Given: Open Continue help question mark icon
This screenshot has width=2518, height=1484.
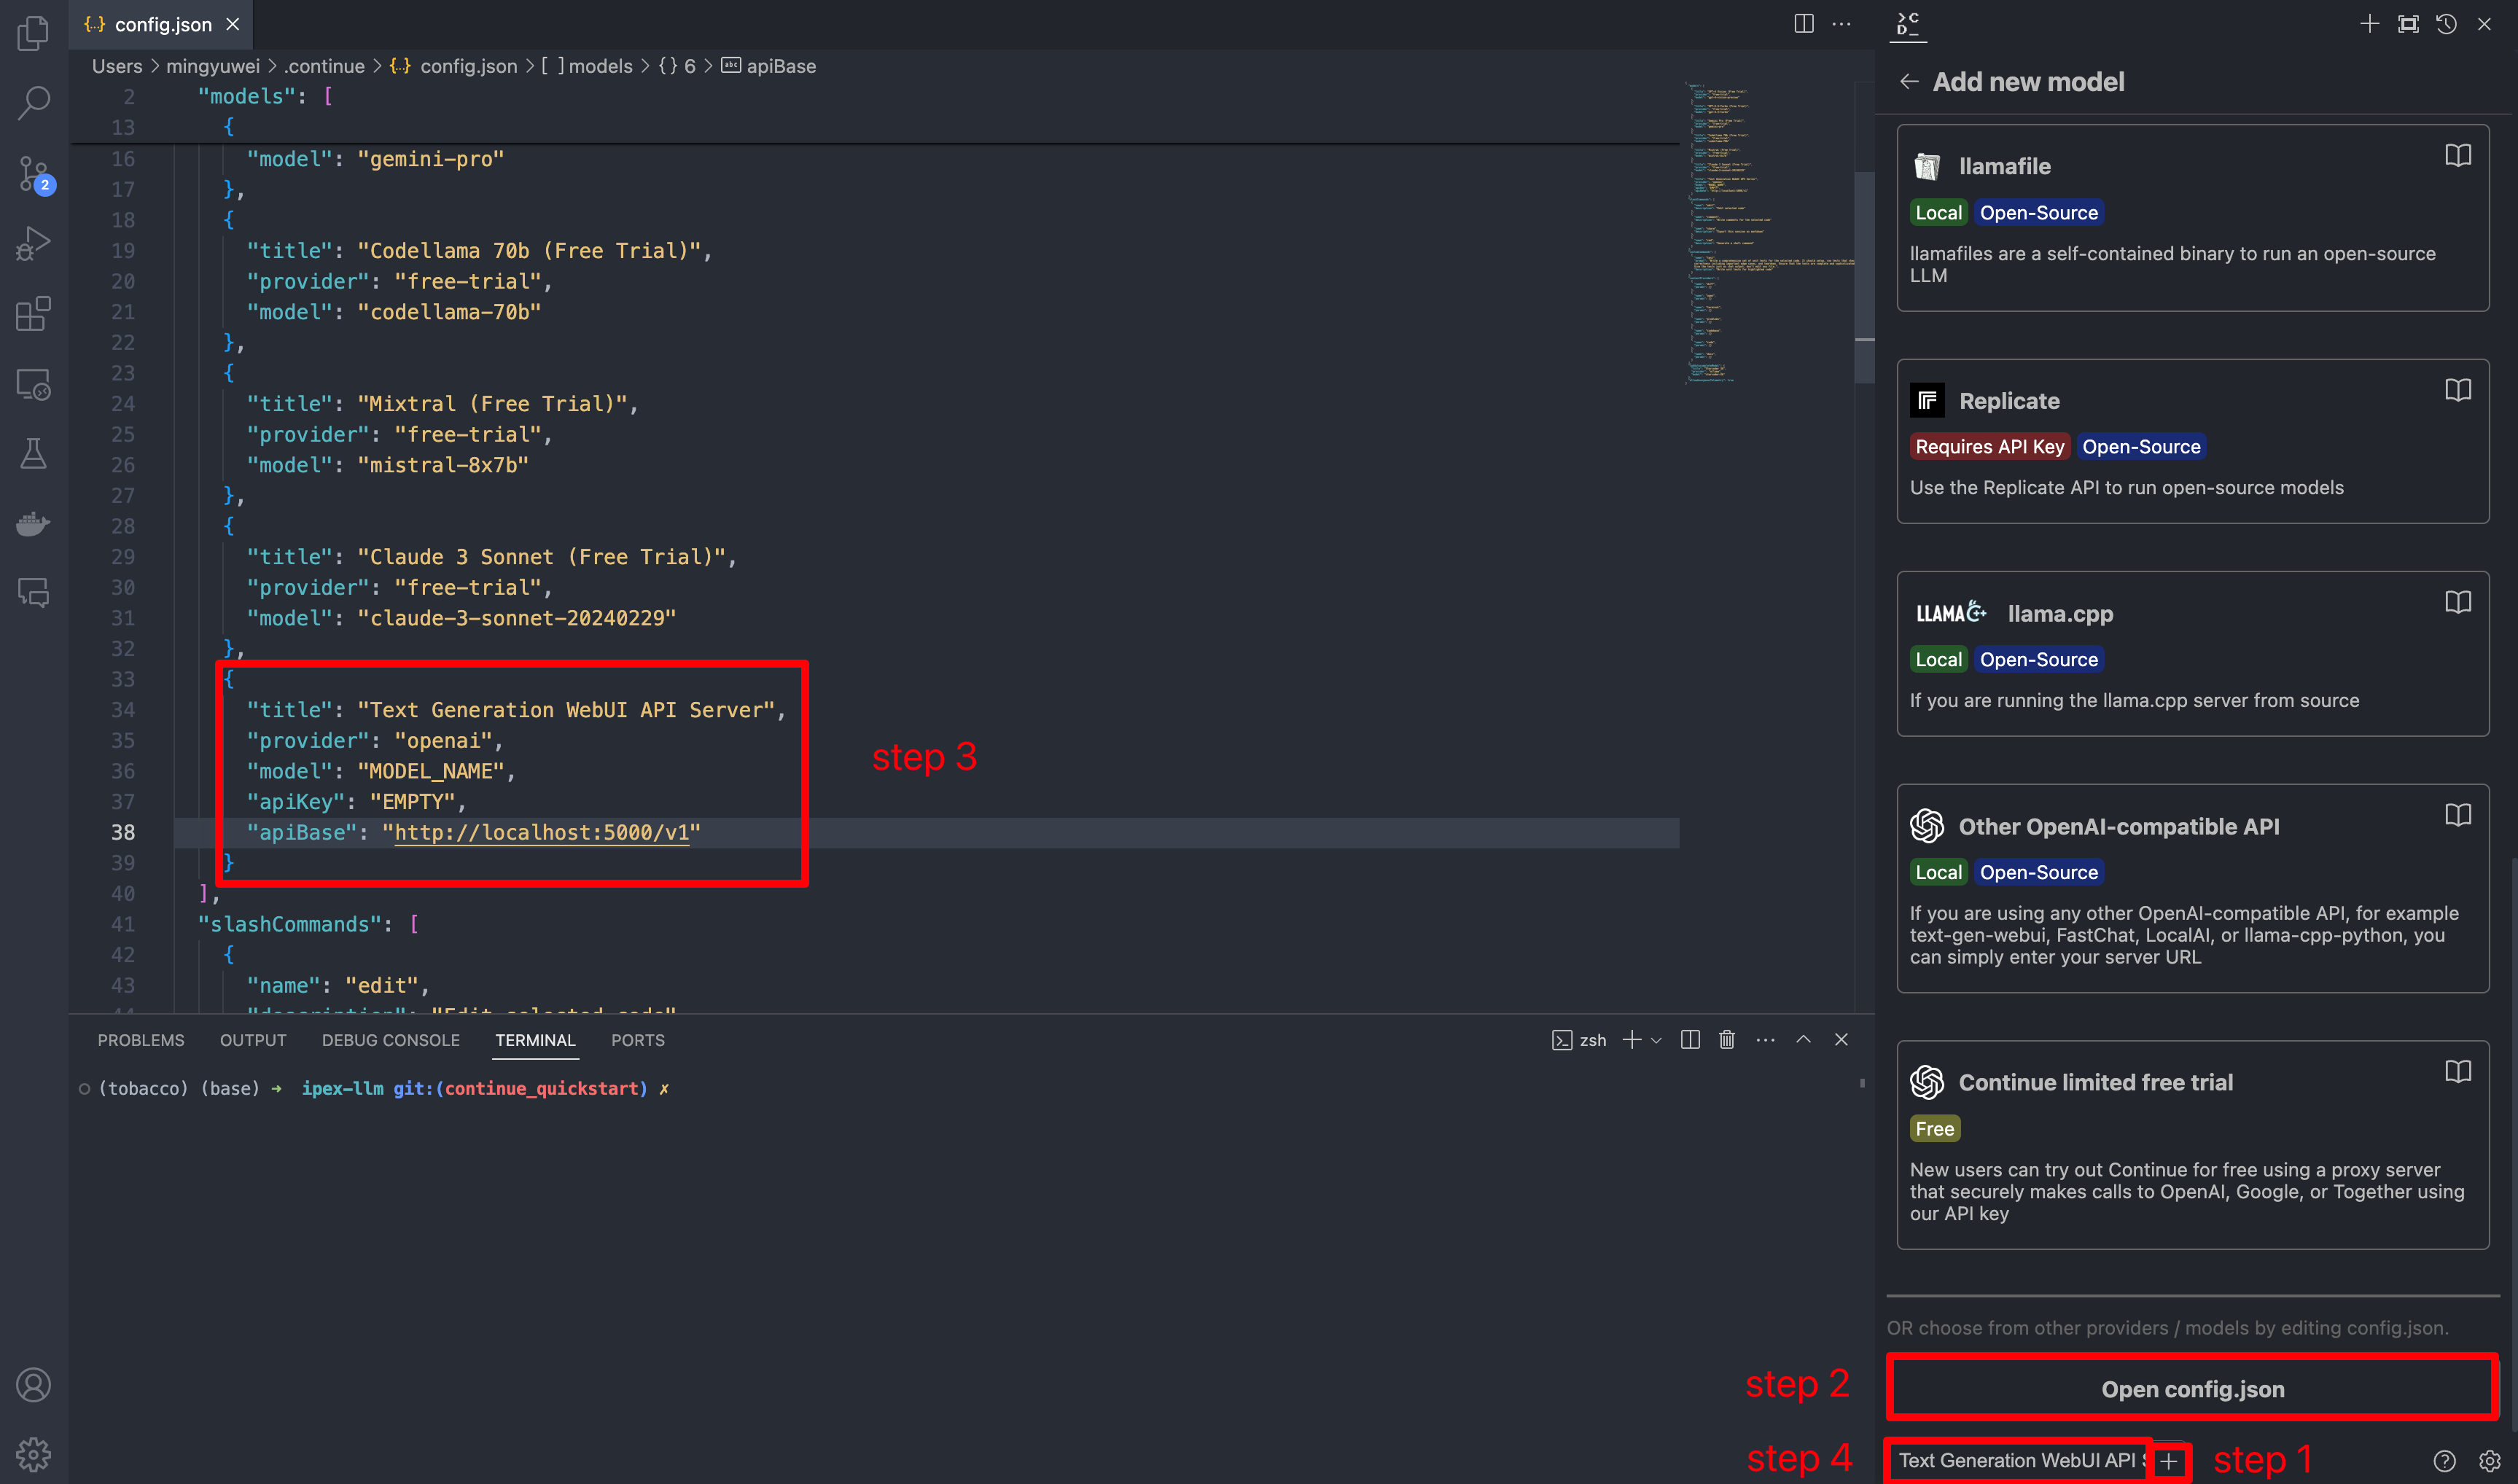Looking at the screenshot, I should pos(2444,1461).
